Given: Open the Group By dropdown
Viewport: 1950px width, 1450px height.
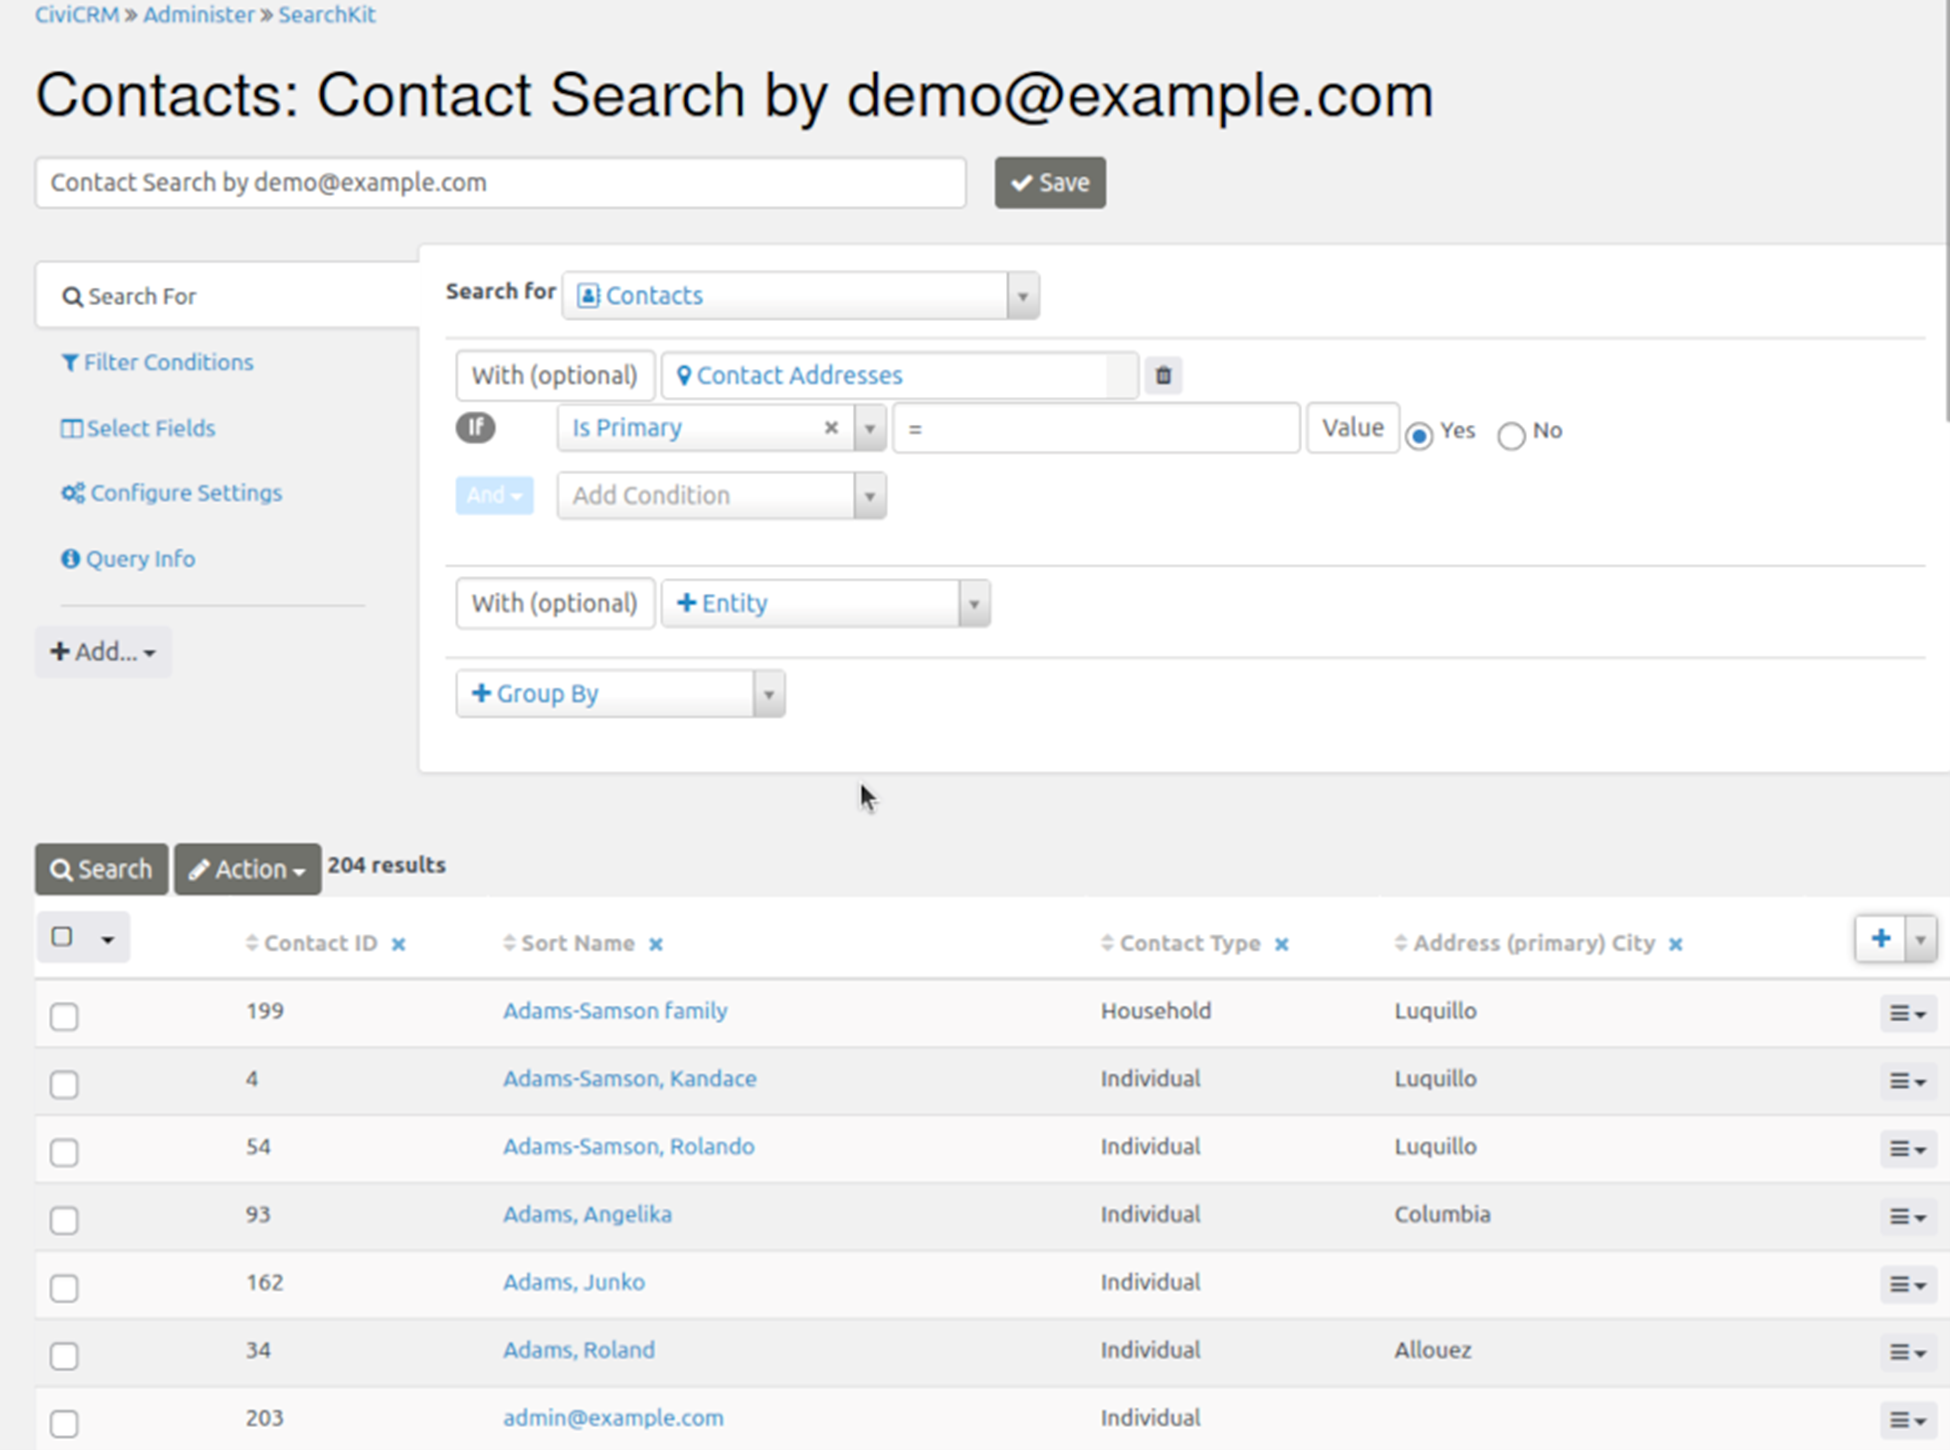Looking at the screenshot, I should (768, 695).
